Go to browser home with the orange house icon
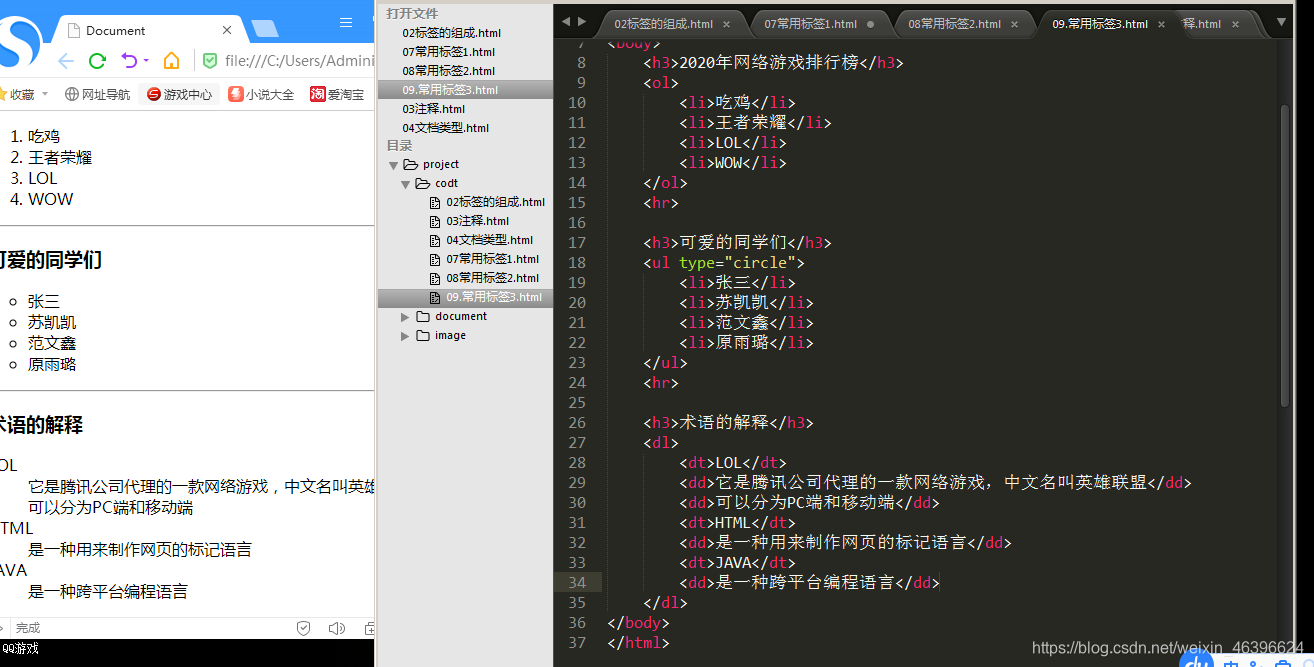 [x=171, y=61]
